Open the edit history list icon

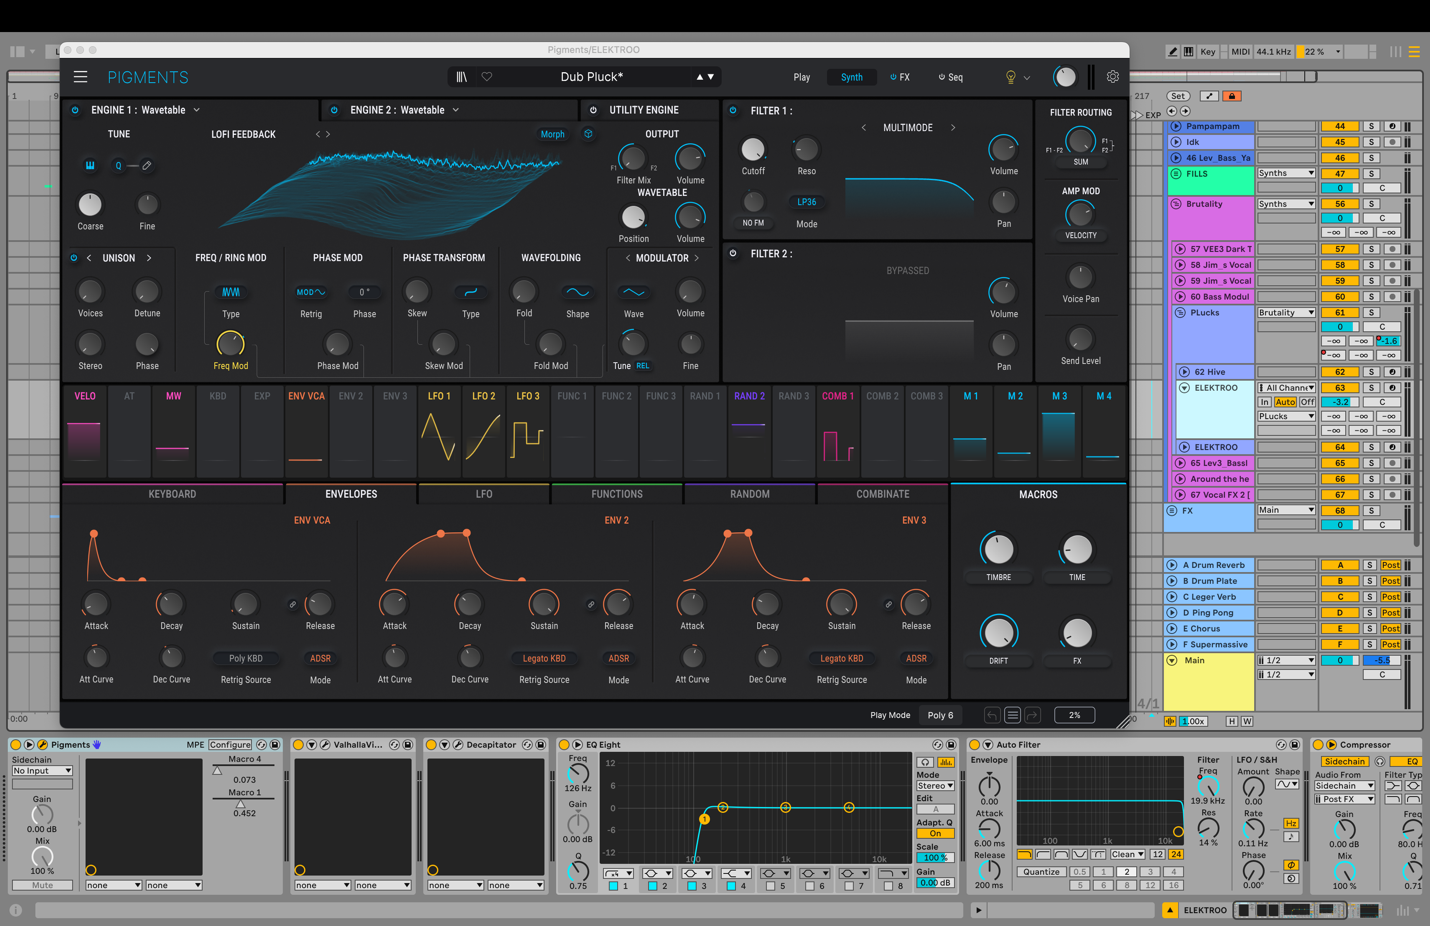click(x=1013, y=715)
